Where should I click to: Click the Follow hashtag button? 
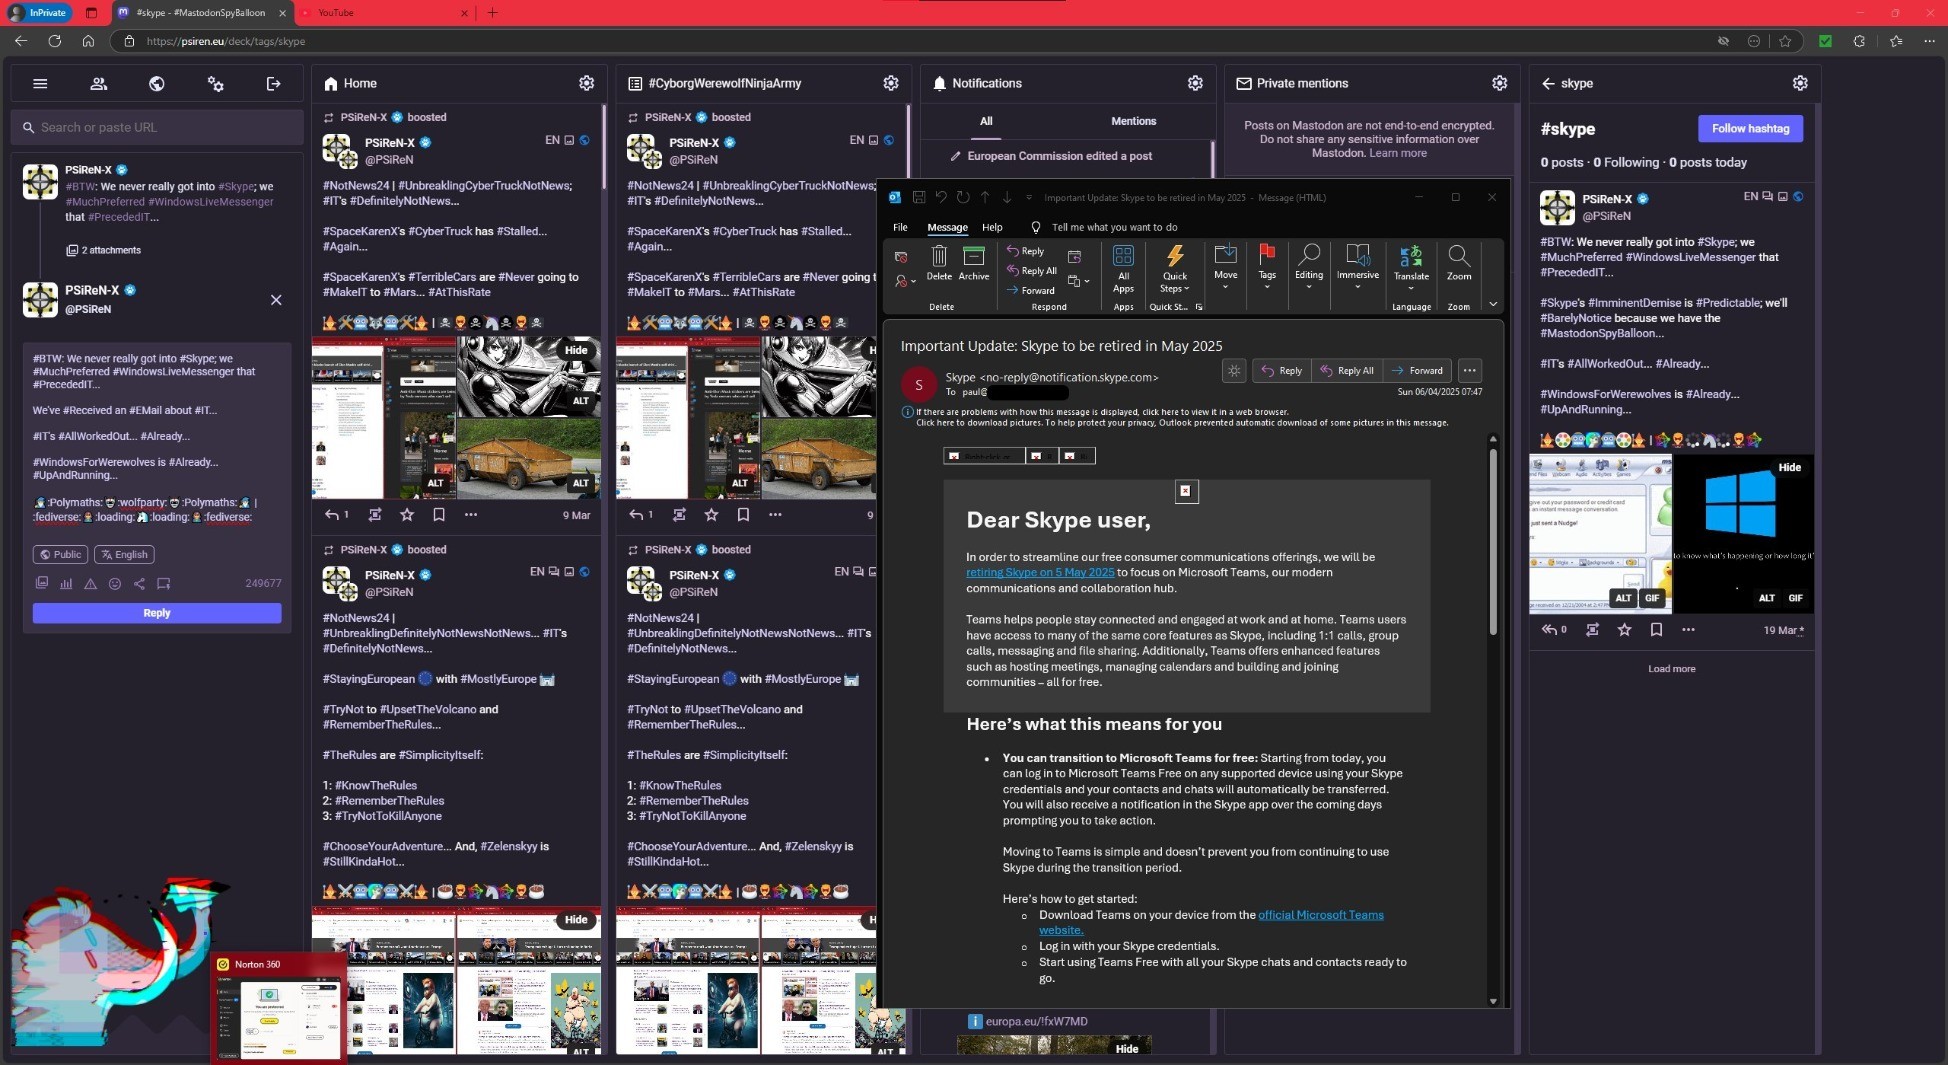(x=1750, y=129)
